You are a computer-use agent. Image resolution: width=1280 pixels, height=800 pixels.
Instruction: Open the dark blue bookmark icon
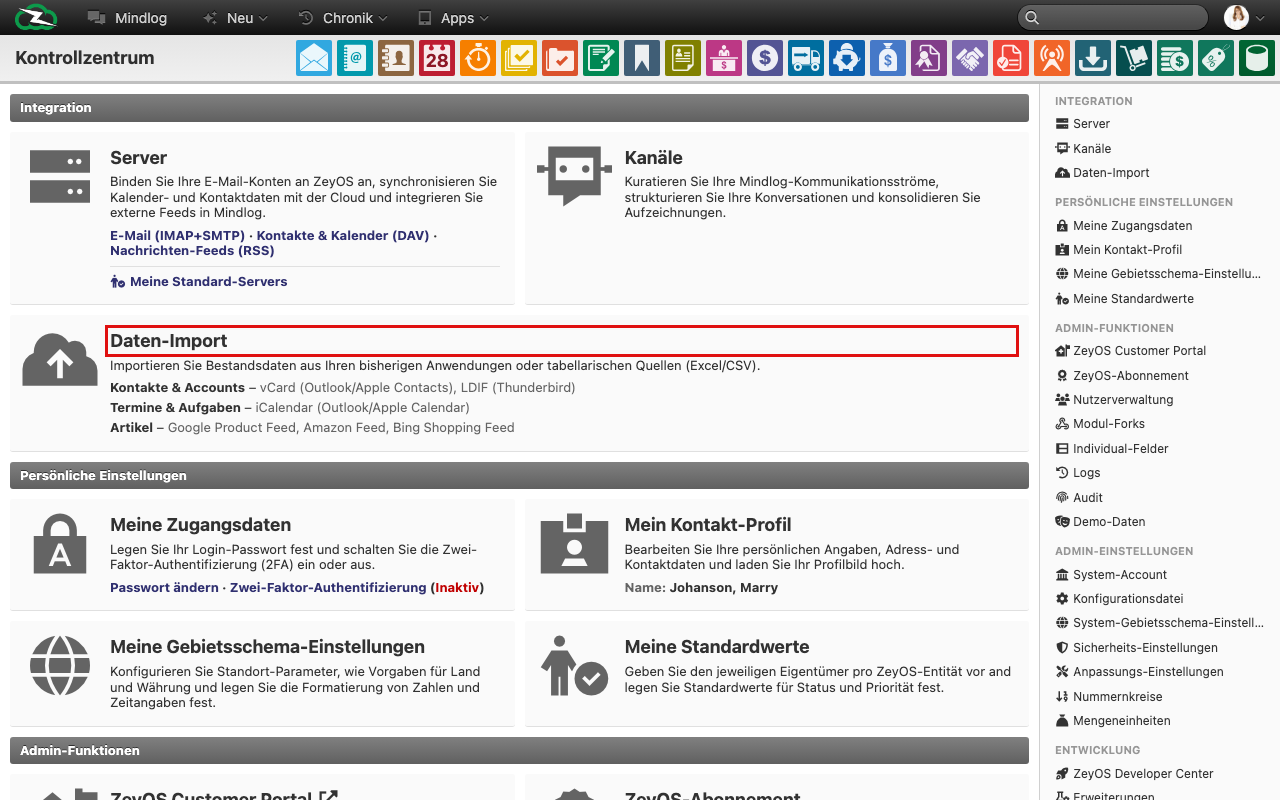(642, 58)
